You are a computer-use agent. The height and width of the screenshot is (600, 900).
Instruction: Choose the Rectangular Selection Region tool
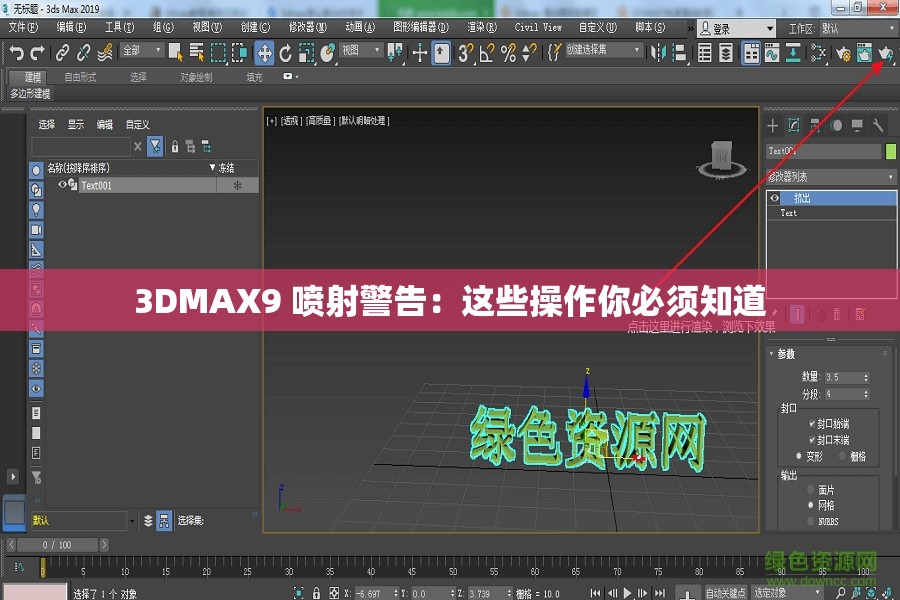(218, 53)
